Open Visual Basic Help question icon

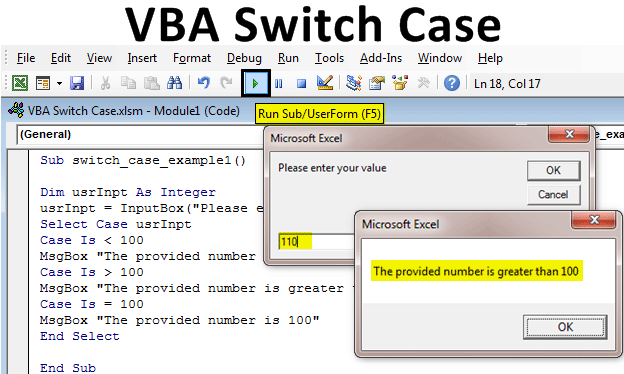[452, 83]
